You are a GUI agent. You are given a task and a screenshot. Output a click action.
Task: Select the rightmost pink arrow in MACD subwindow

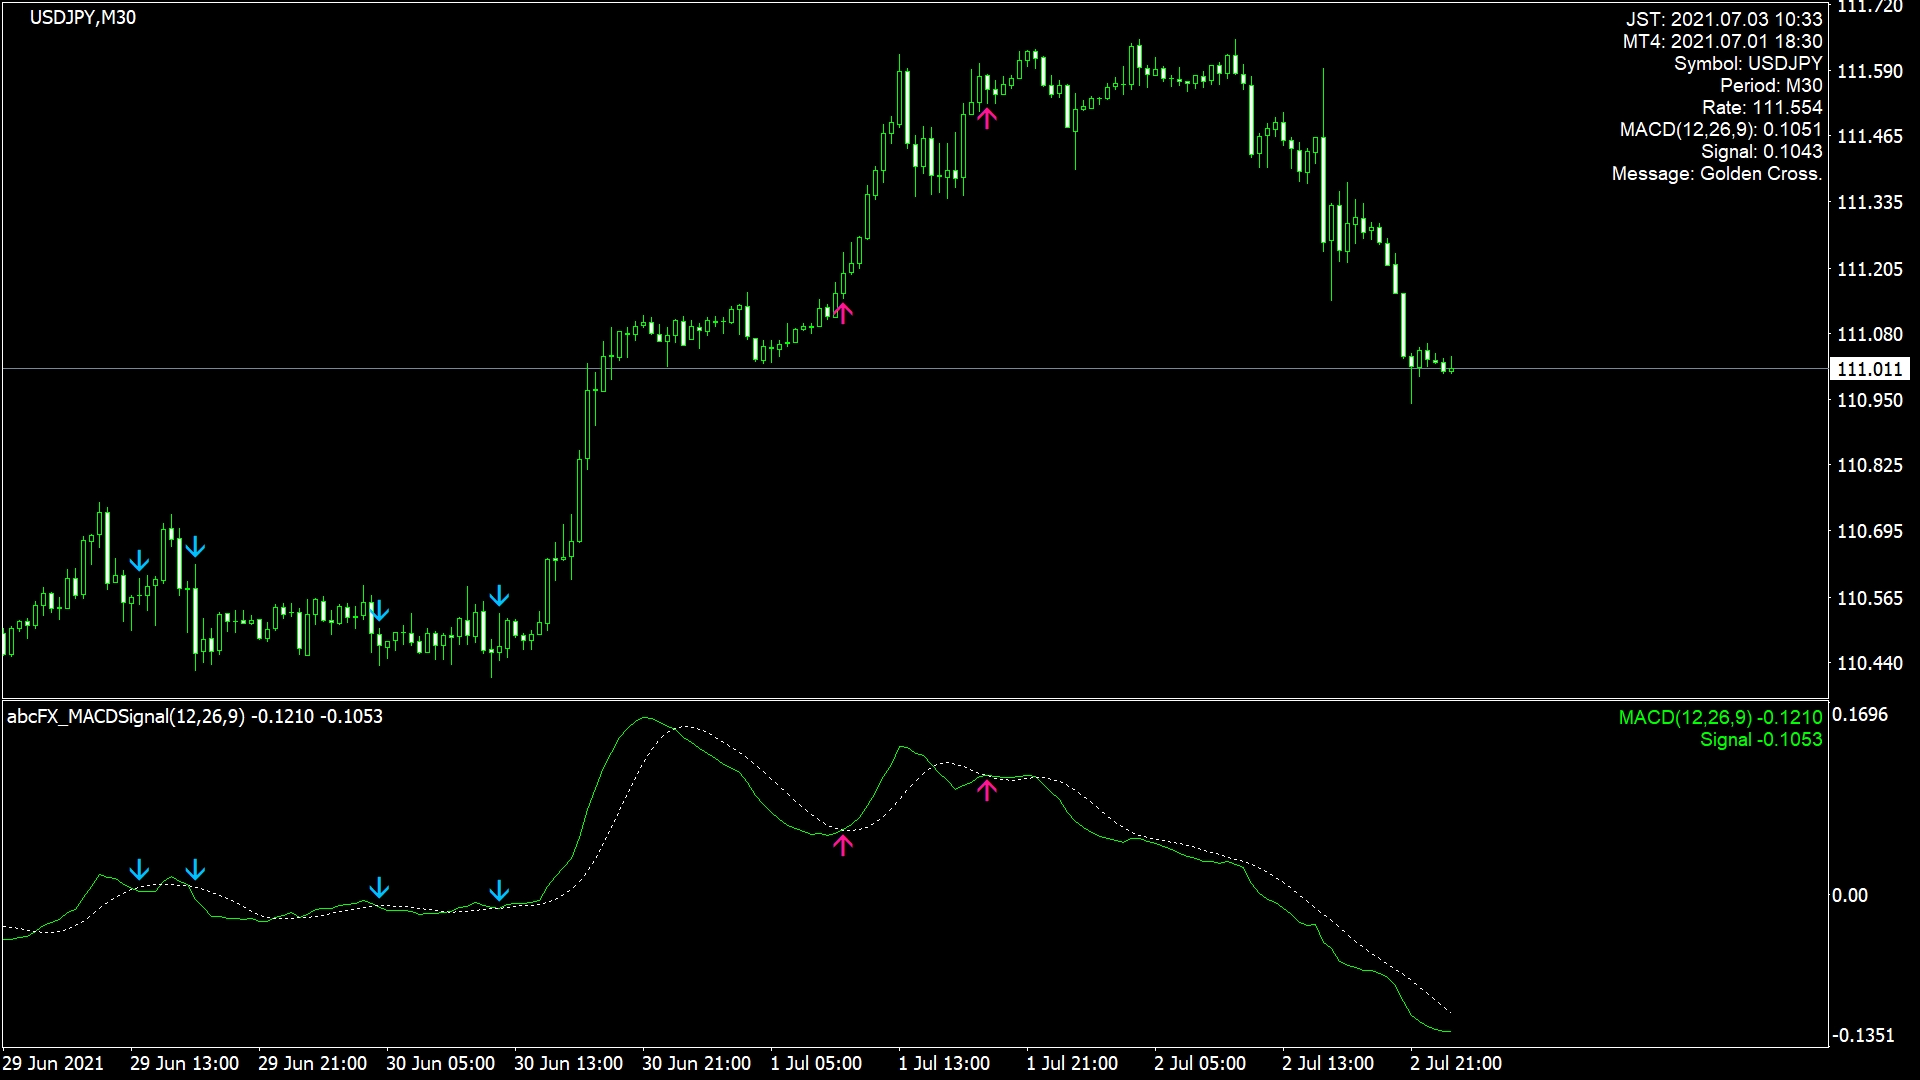point(987,790)
